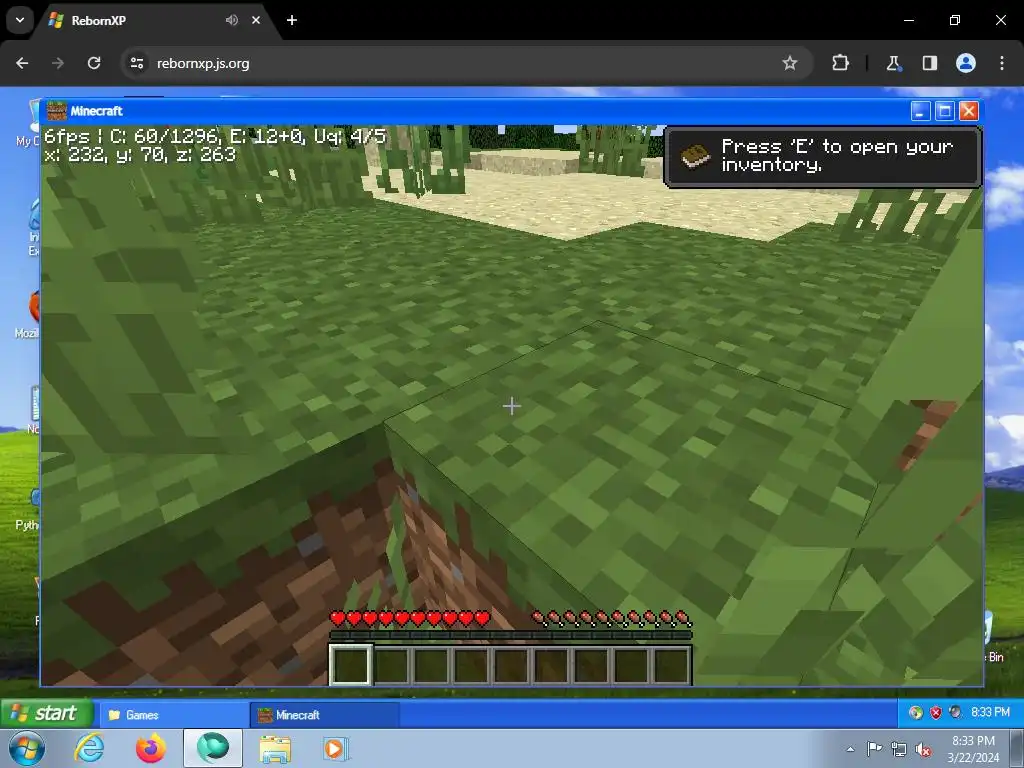Click the experience bar

pos(511,635)
